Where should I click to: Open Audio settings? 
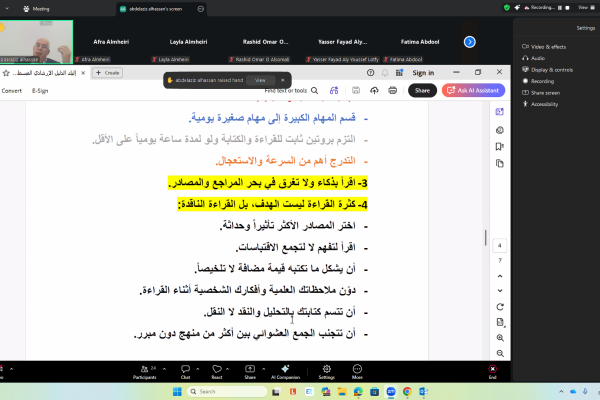(533, 58)
